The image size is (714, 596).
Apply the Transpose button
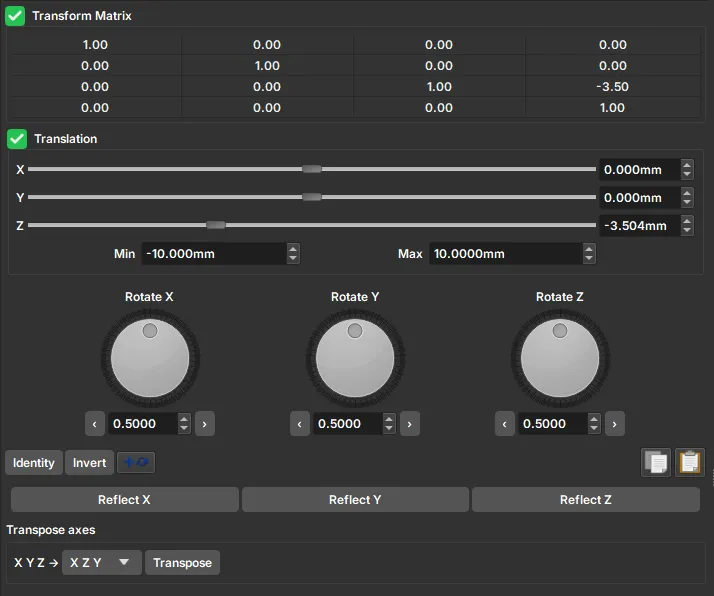(182, 563)
